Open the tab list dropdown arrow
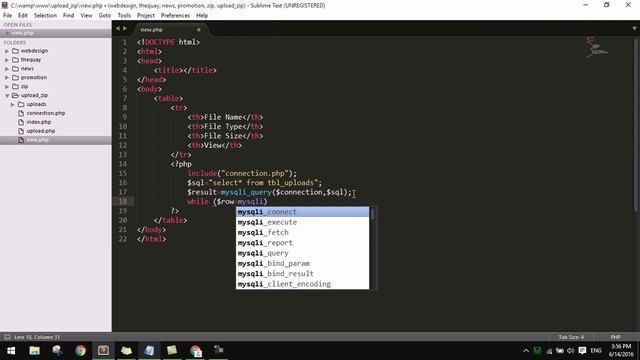Image resolution: width=640 pixels, height=360 pixels. [634, 29]
